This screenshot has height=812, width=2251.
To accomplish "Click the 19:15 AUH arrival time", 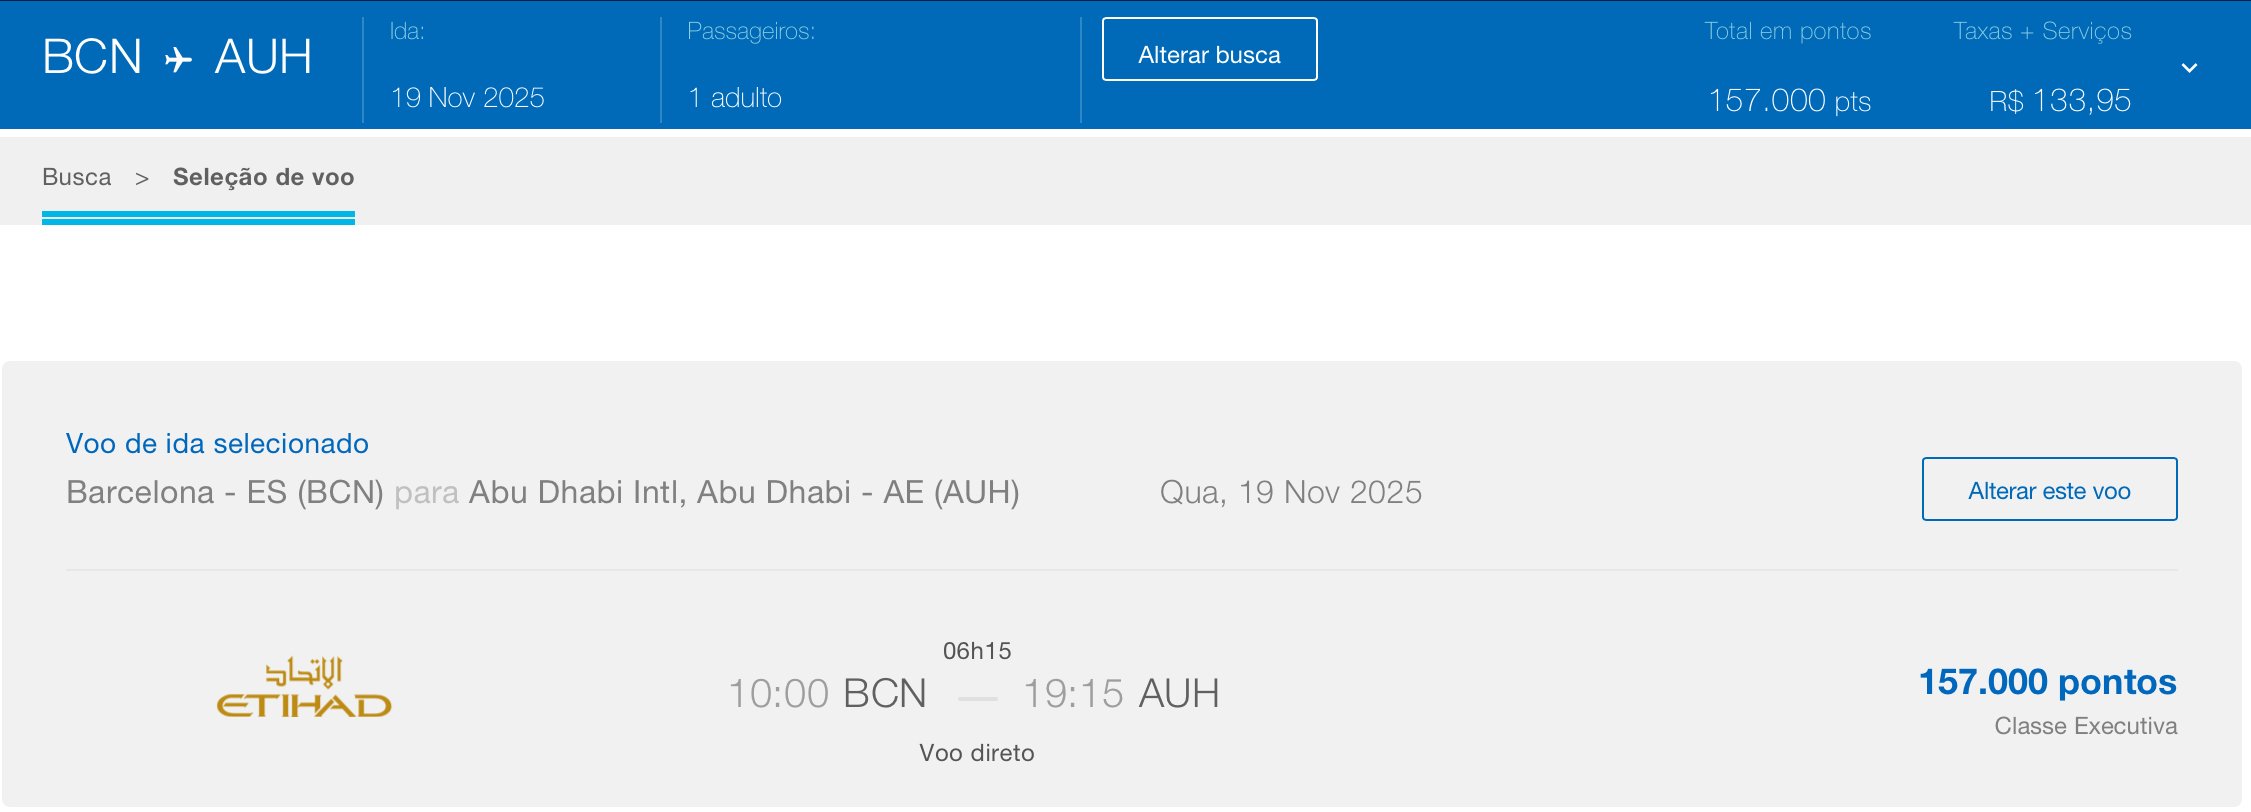I will 1120,694.
